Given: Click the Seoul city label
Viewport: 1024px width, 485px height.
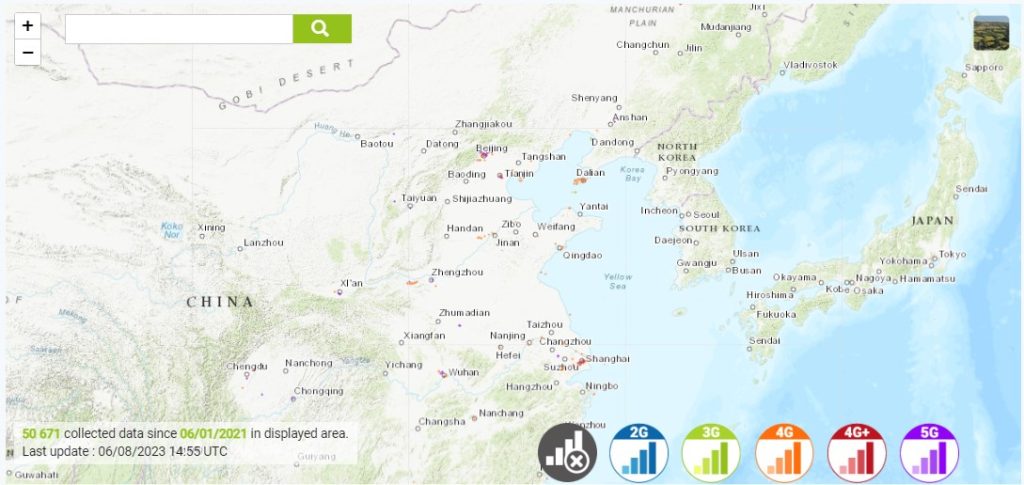Looking at the screenshot, I should coord(707,215).
